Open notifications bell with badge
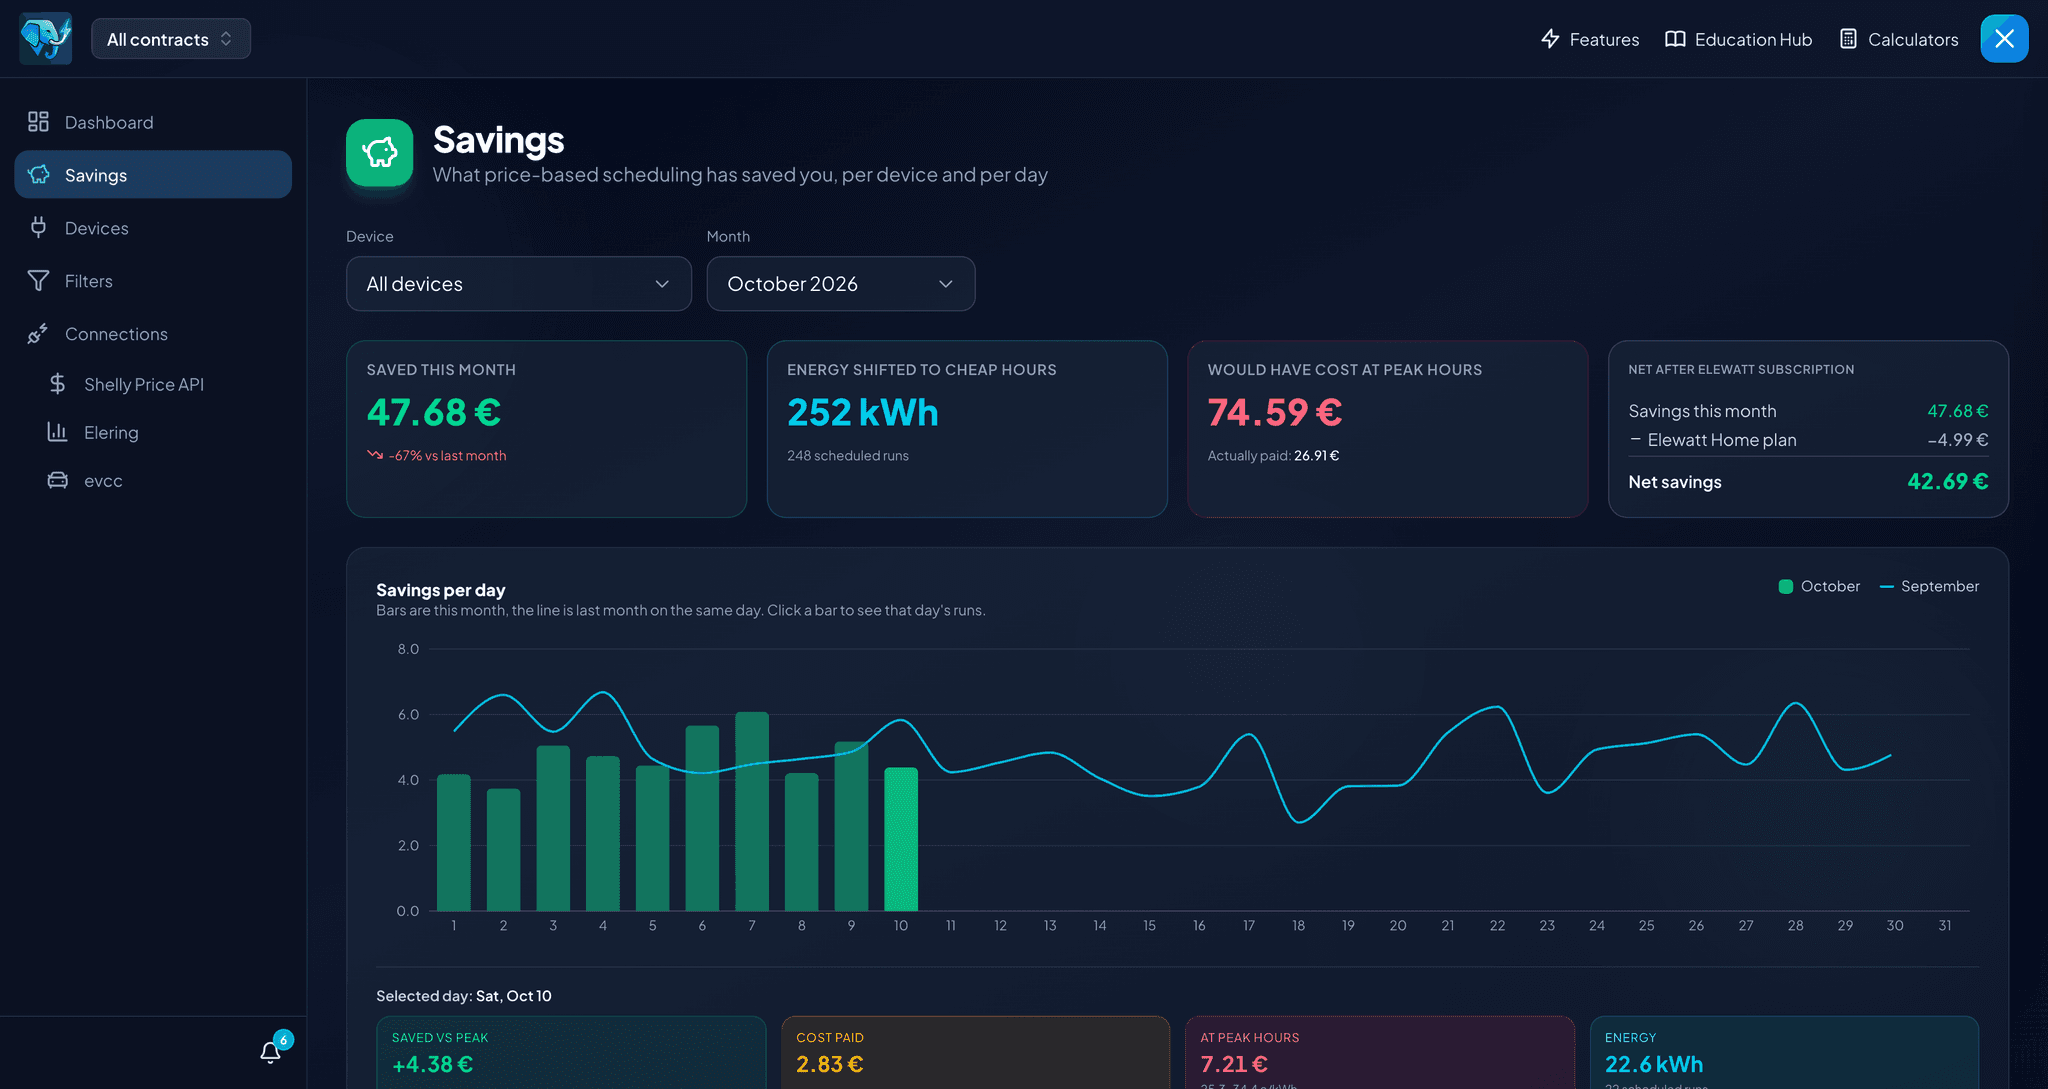The height and width of the screenshot is (1089, 2048). (271, 1052)
